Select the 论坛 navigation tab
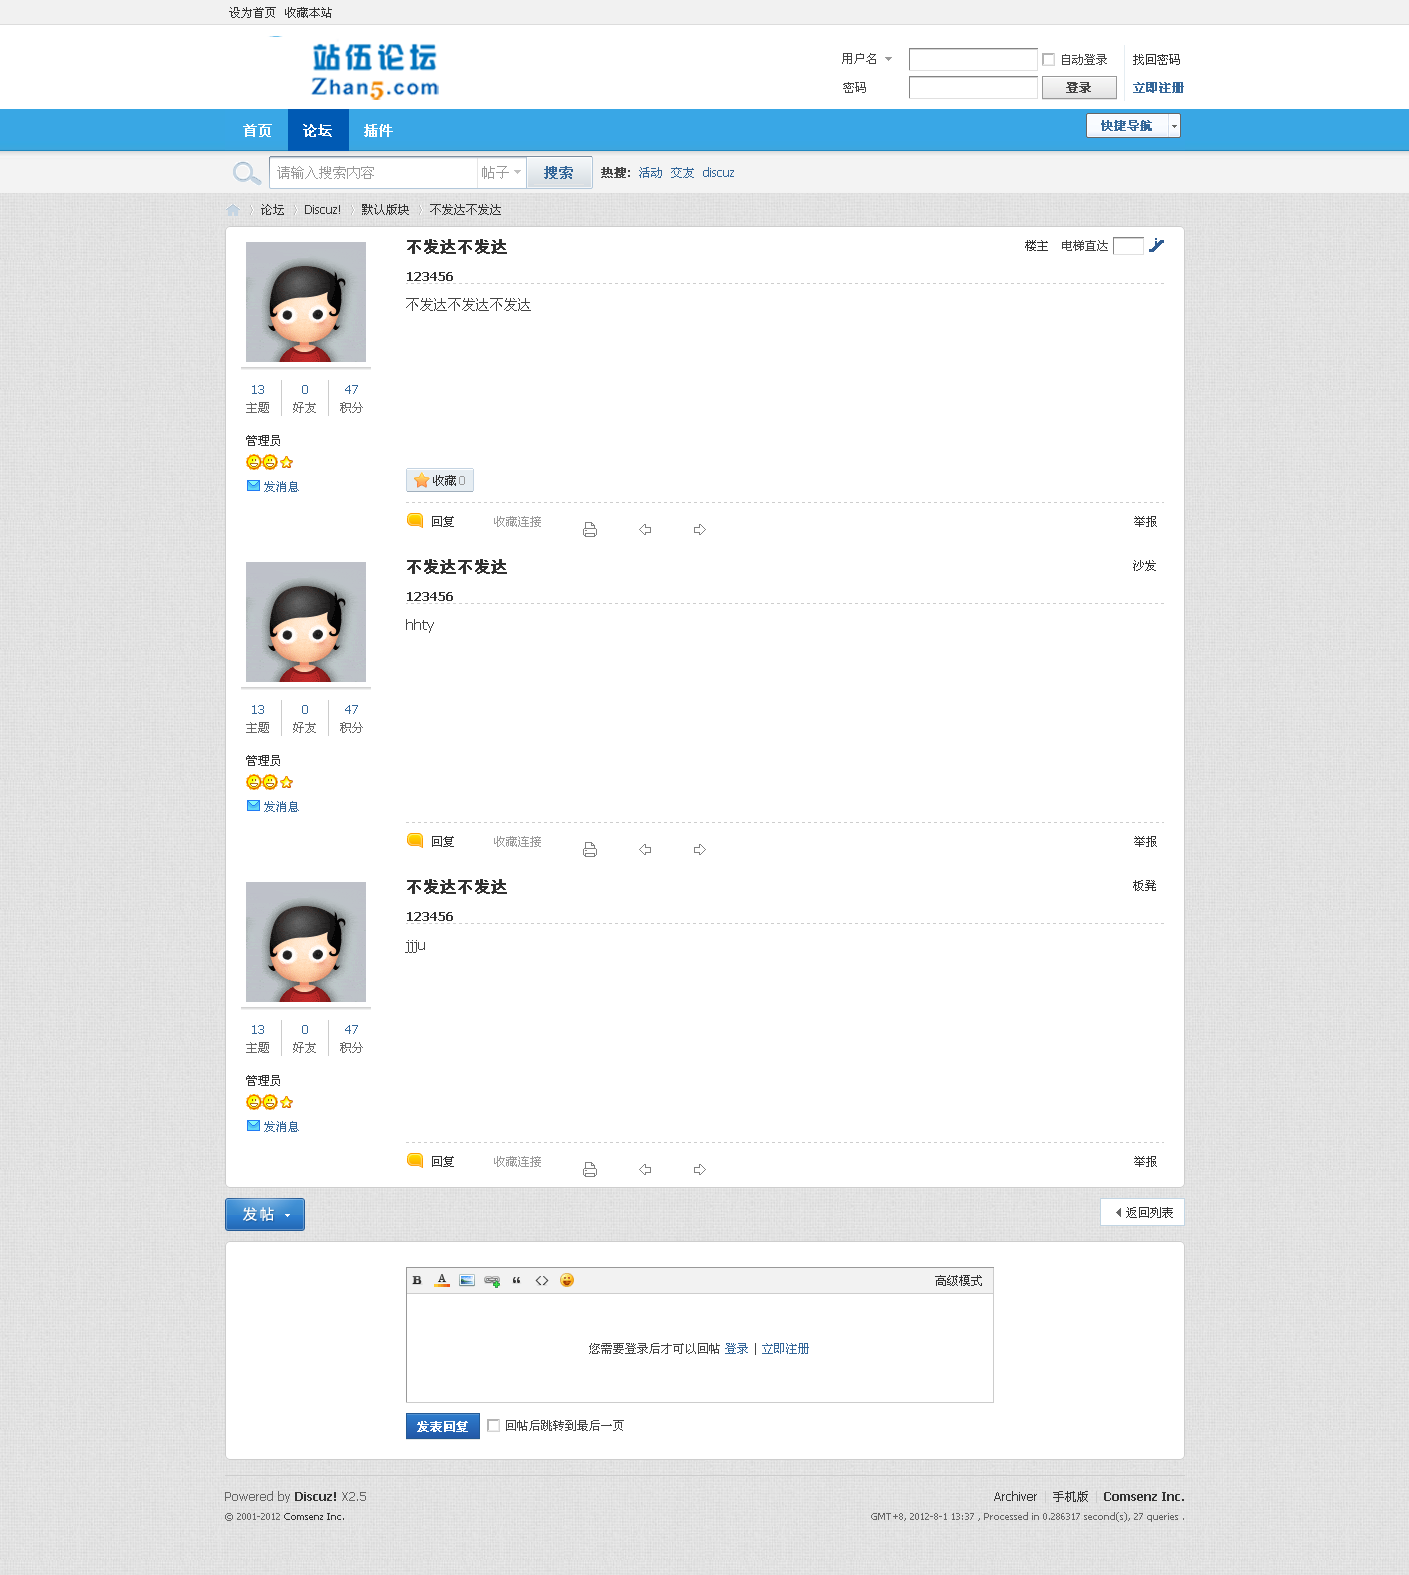1409x1575 pixels. [318, 131]
